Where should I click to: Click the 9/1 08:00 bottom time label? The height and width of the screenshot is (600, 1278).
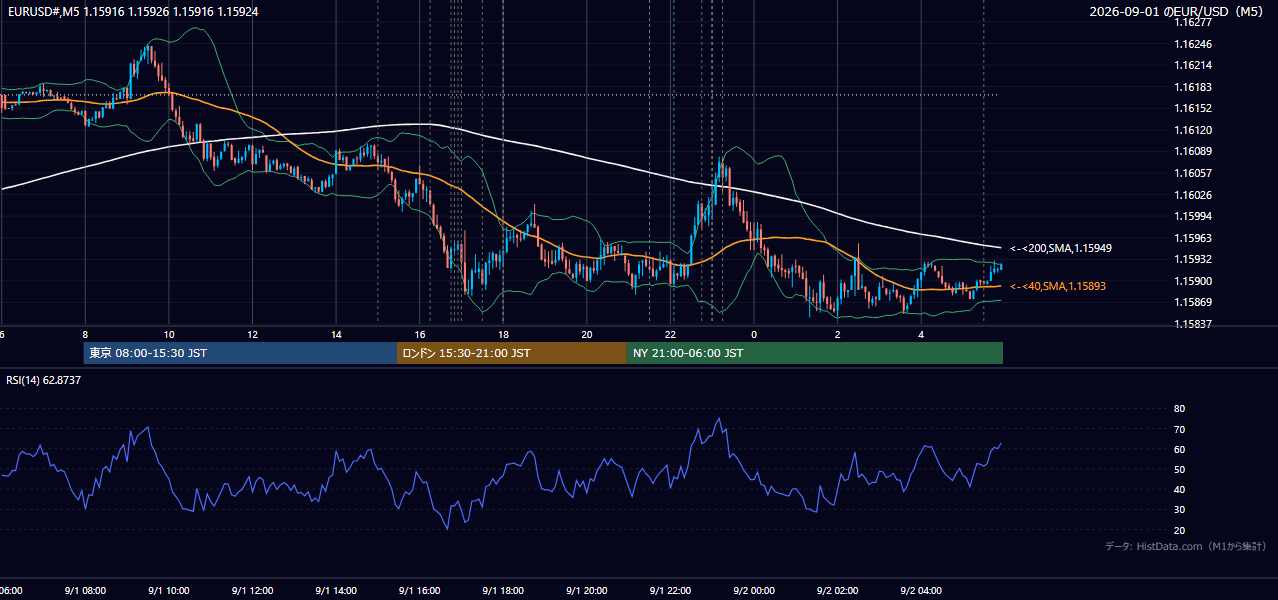pyautogui.click(x=84, y=590)
